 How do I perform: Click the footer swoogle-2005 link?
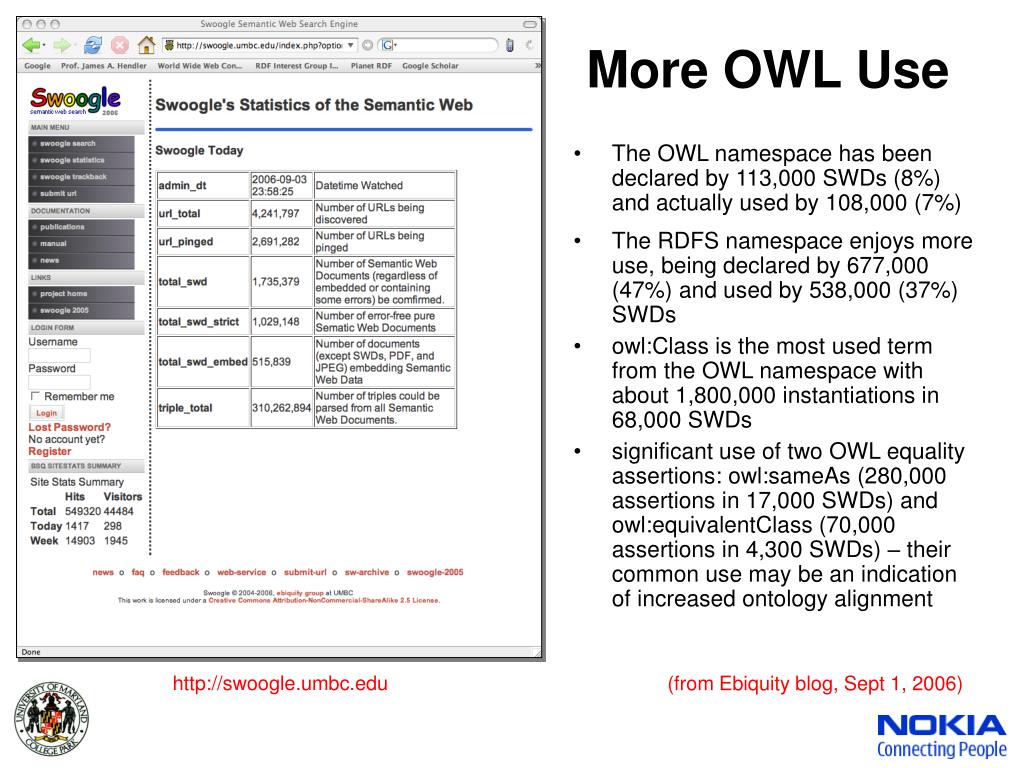coord(435,572)
